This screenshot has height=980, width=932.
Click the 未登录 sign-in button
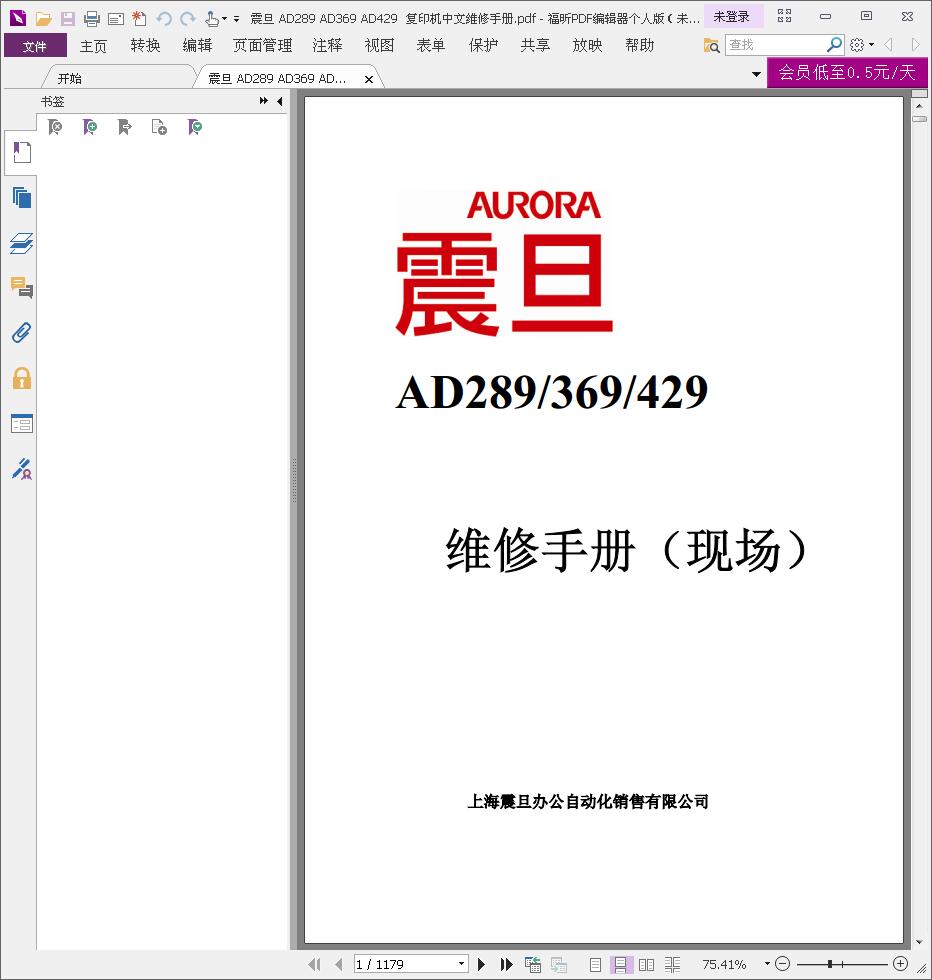click(x=732, y=17)
